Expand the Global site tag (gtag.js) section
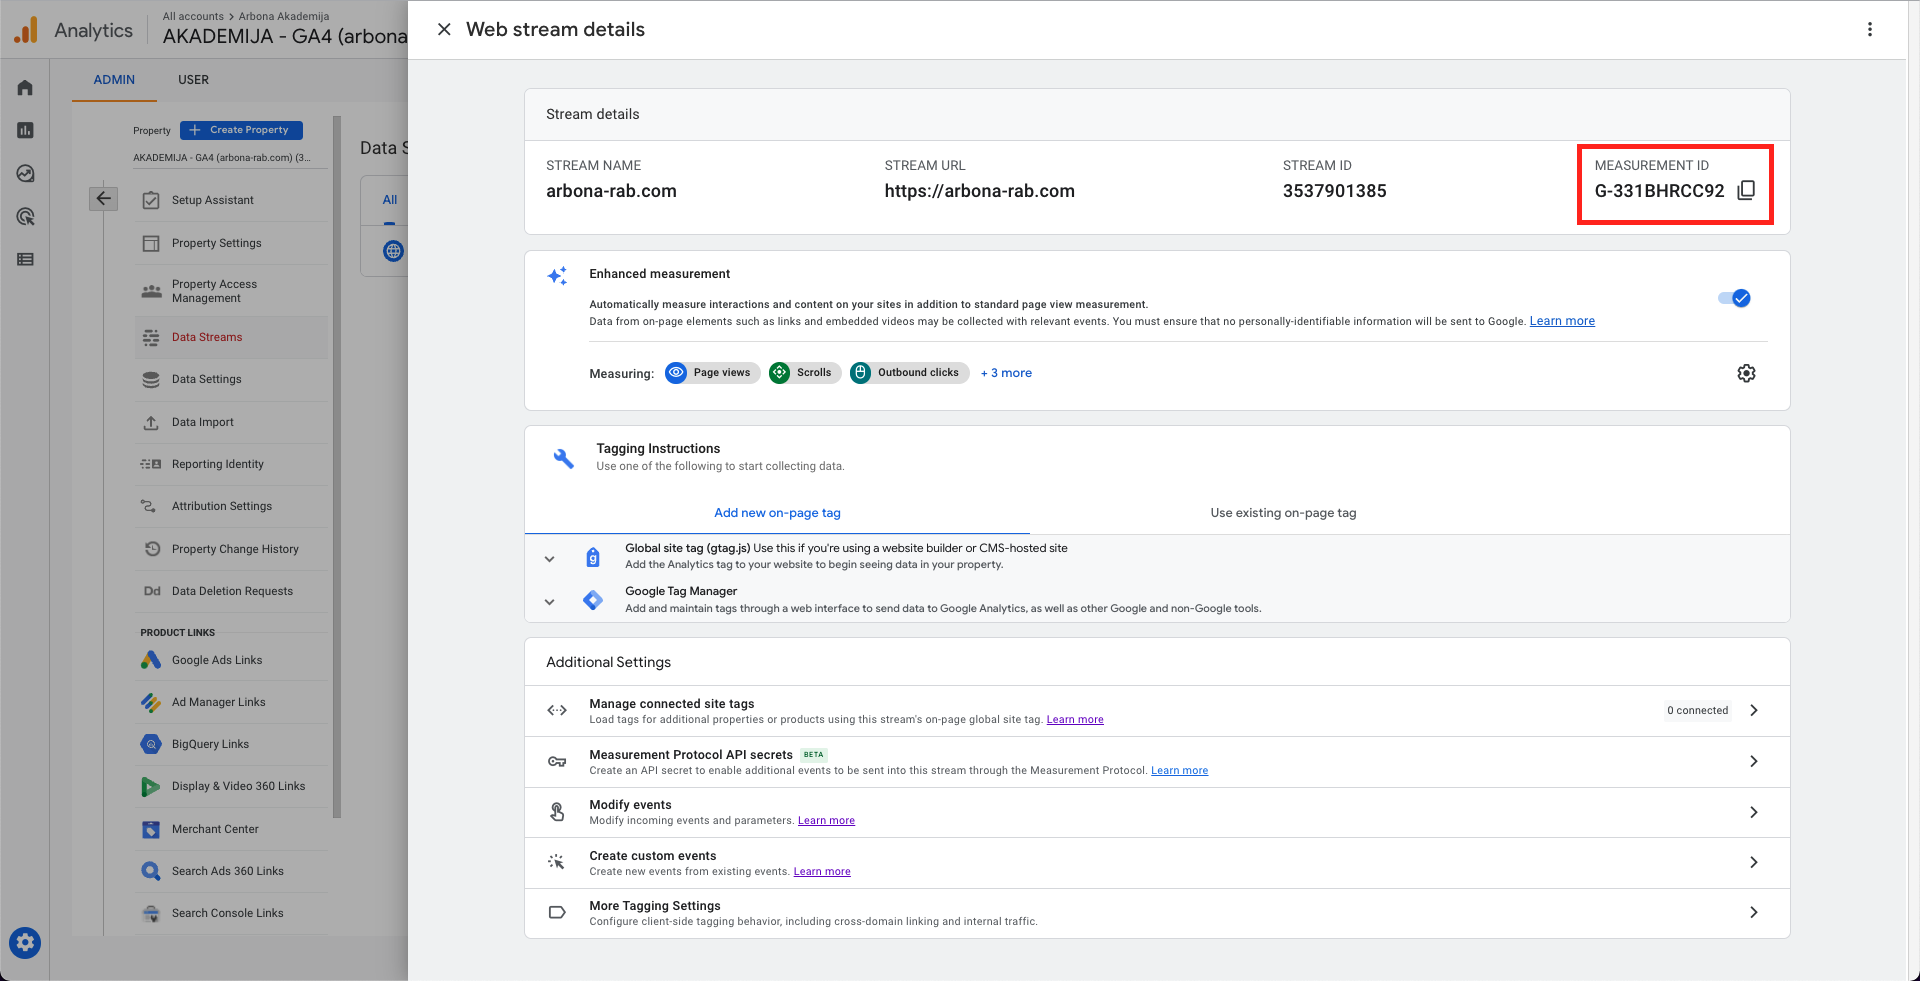1920x981 pixels. tap(549, 559)
